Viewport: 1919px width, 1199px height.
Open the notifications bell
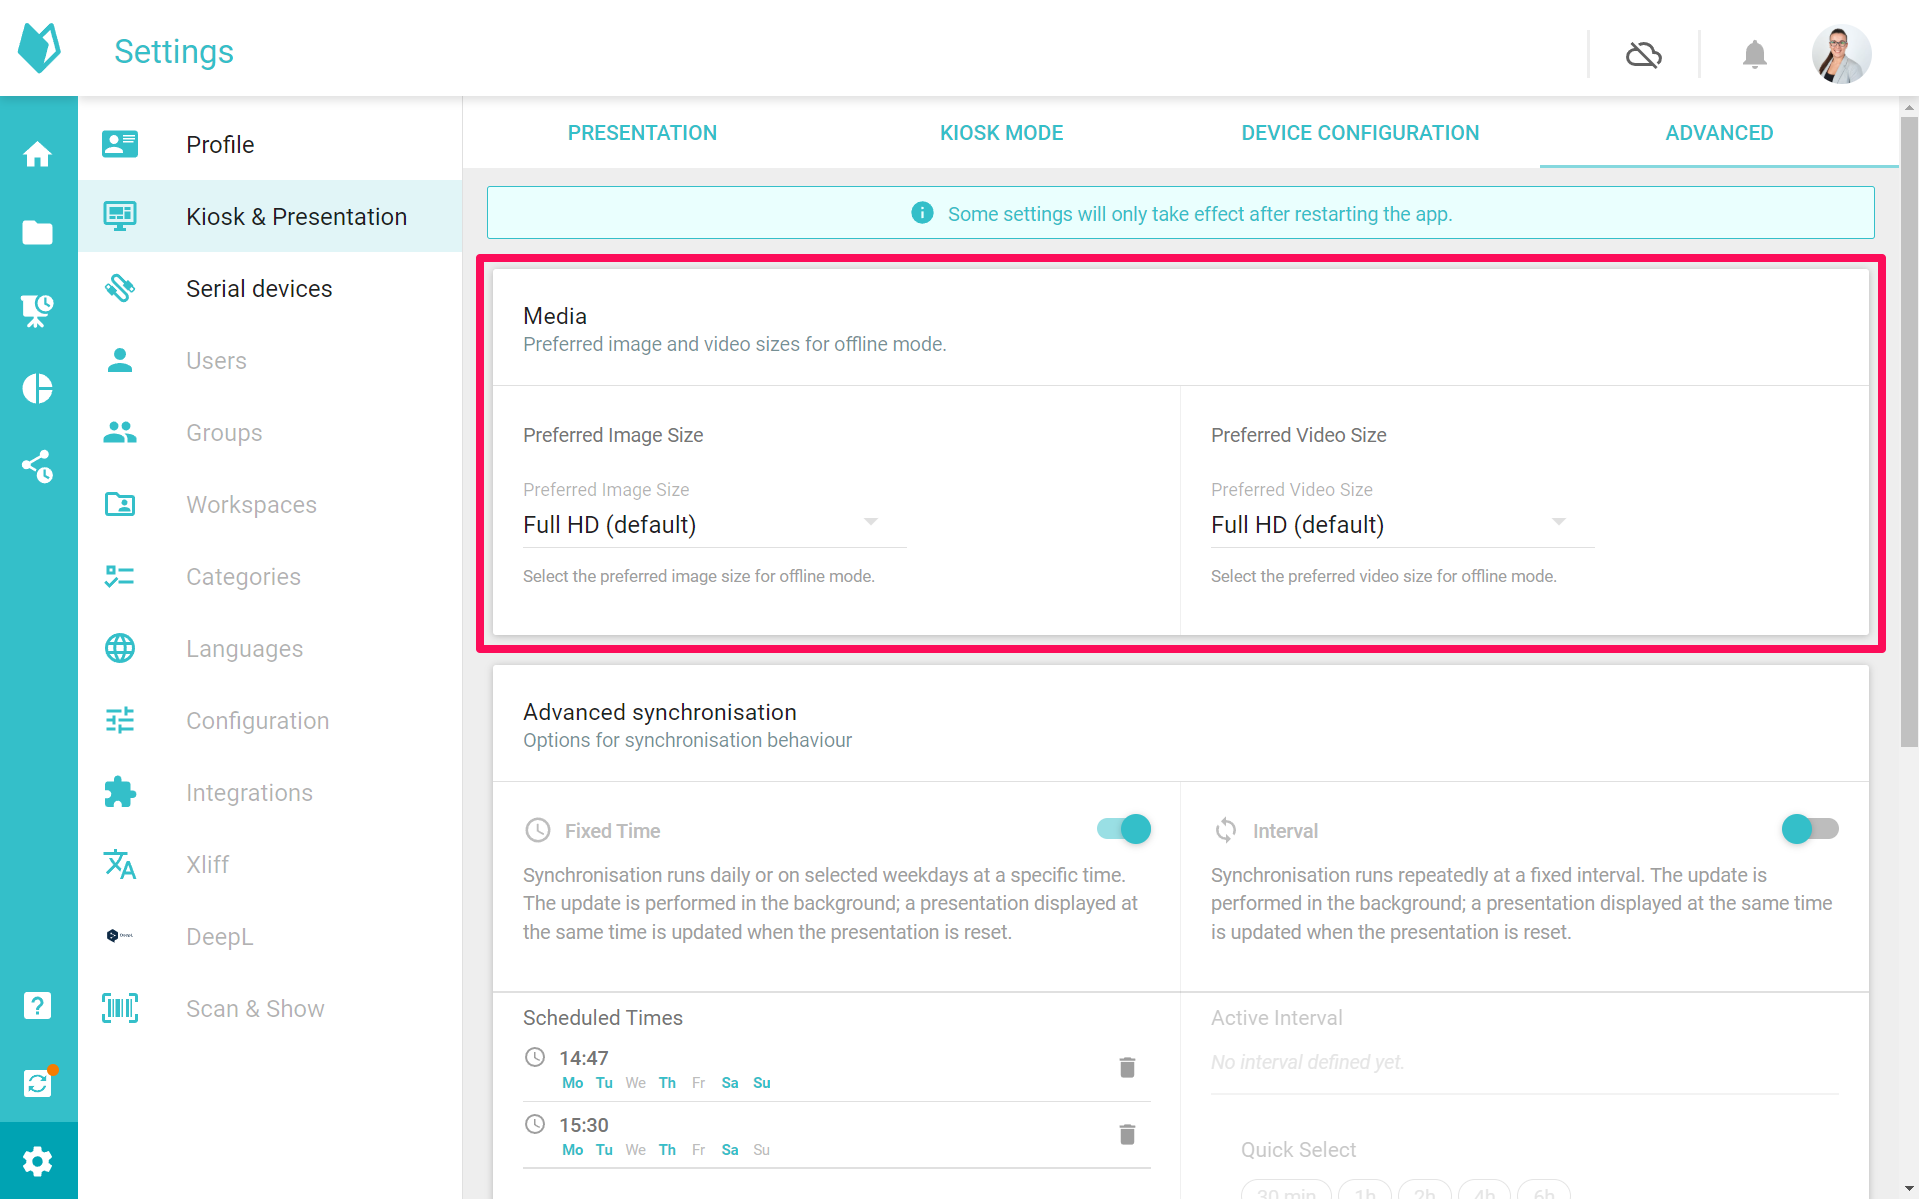tap(1755, 54)
